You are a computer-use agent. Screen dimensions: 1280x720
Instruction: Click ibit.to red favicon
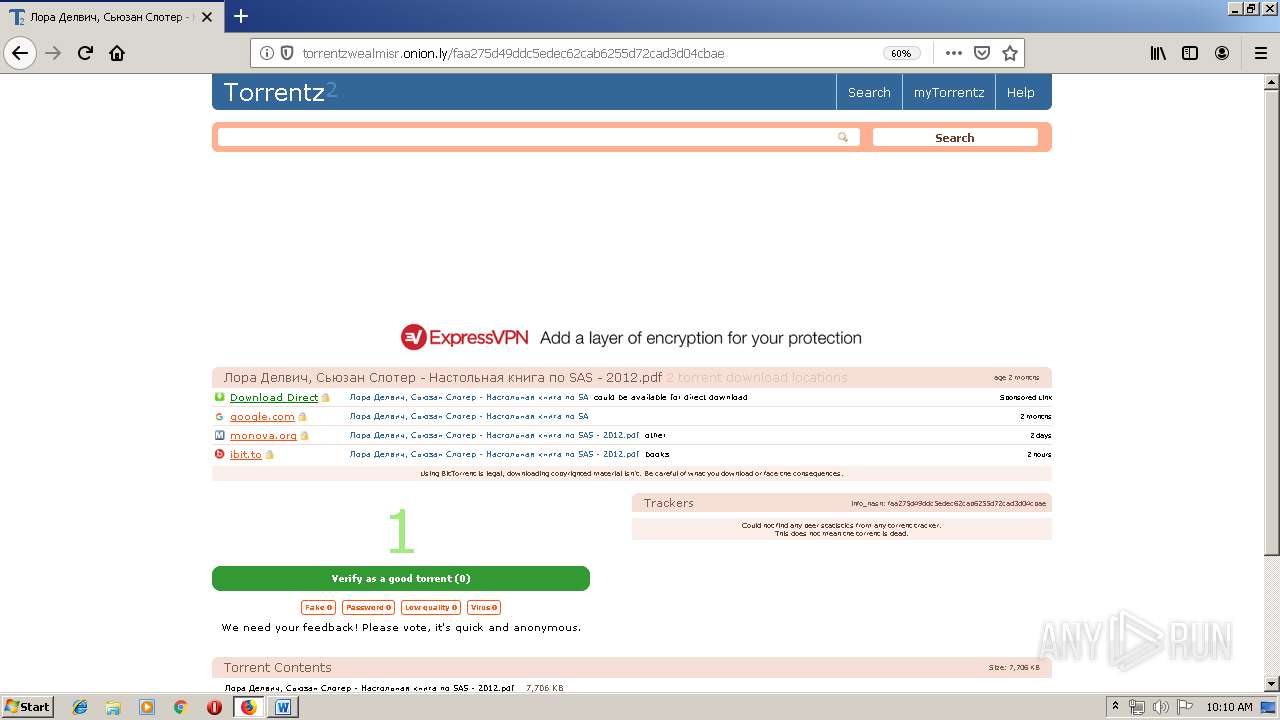click(220, 454)
